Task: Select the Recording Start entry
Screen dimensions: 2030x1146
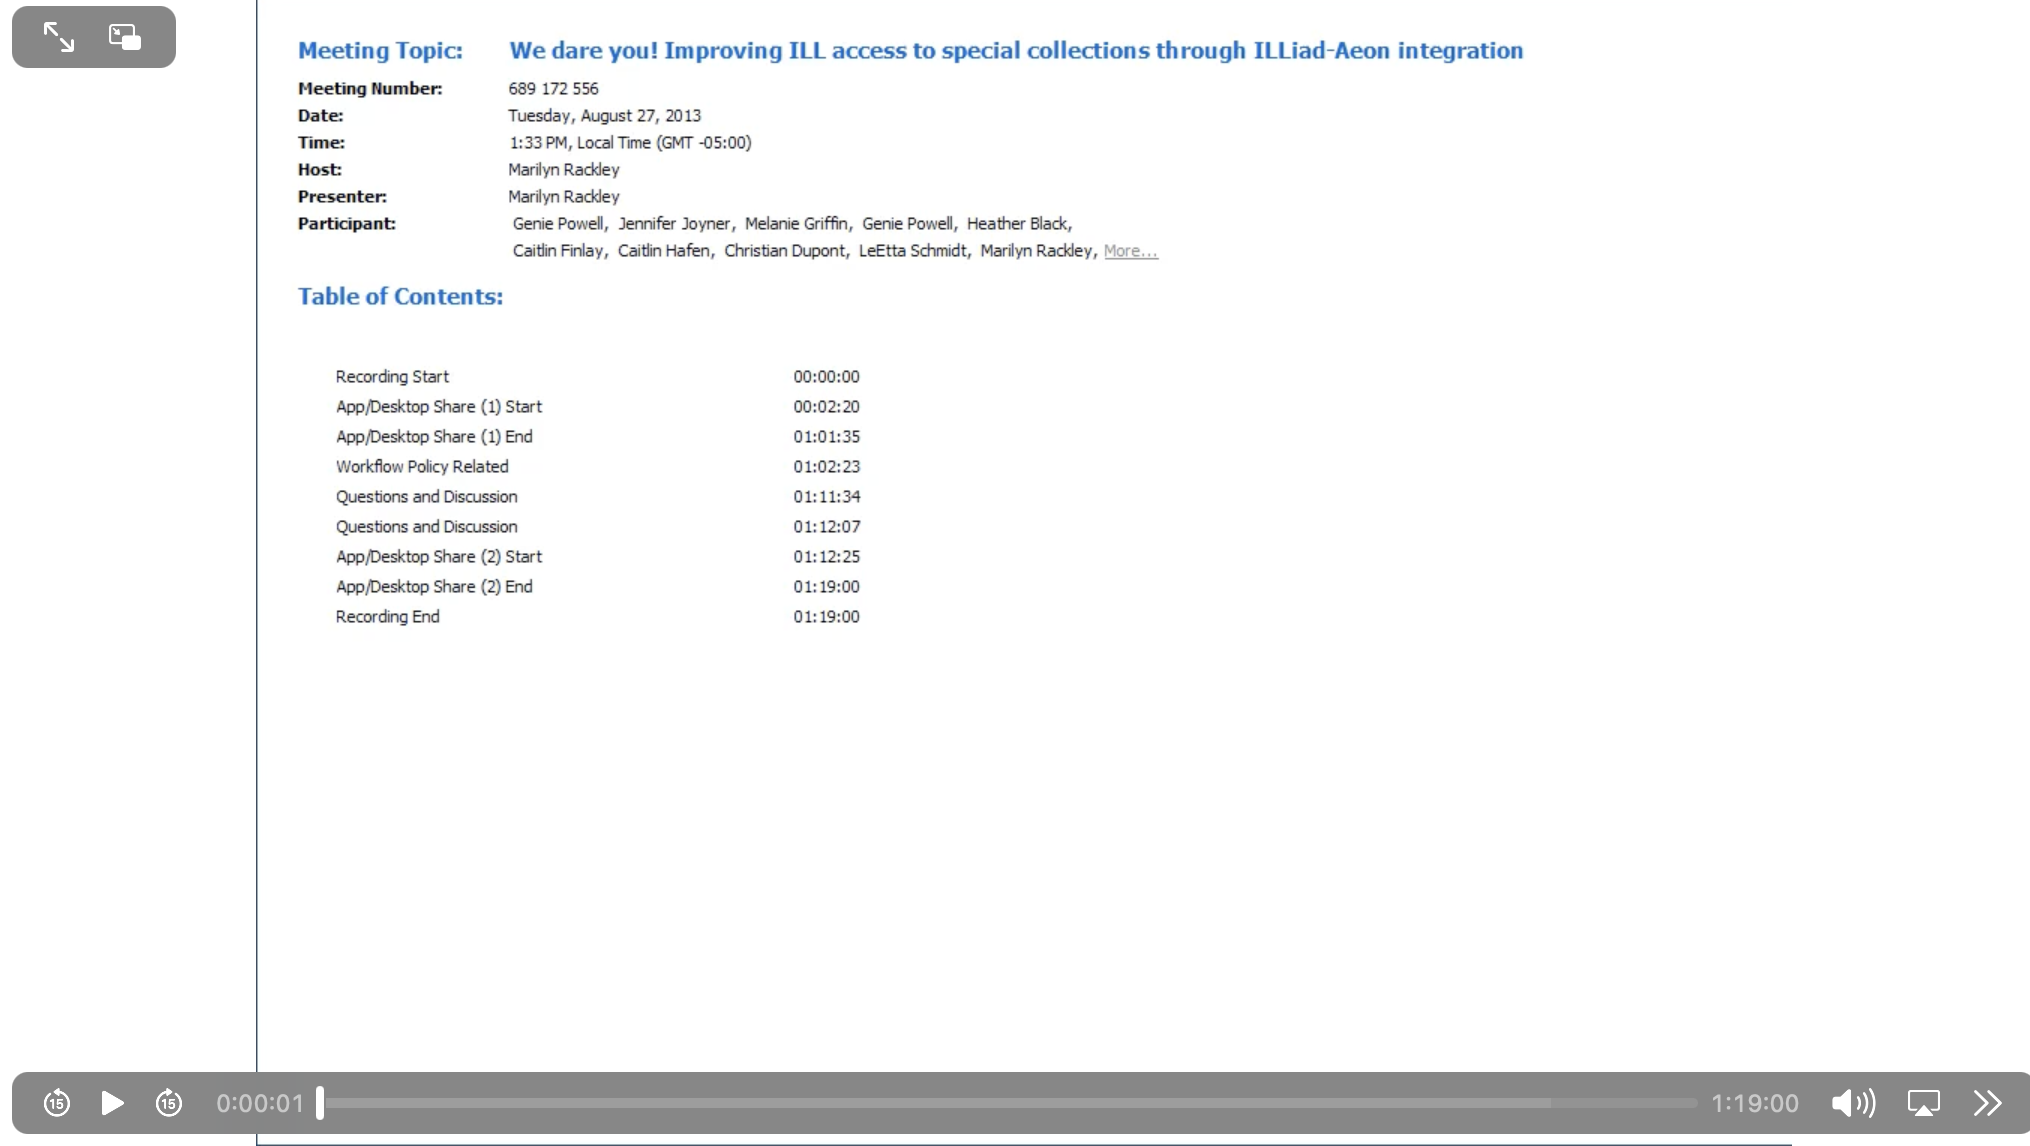Action: (392, 377)
